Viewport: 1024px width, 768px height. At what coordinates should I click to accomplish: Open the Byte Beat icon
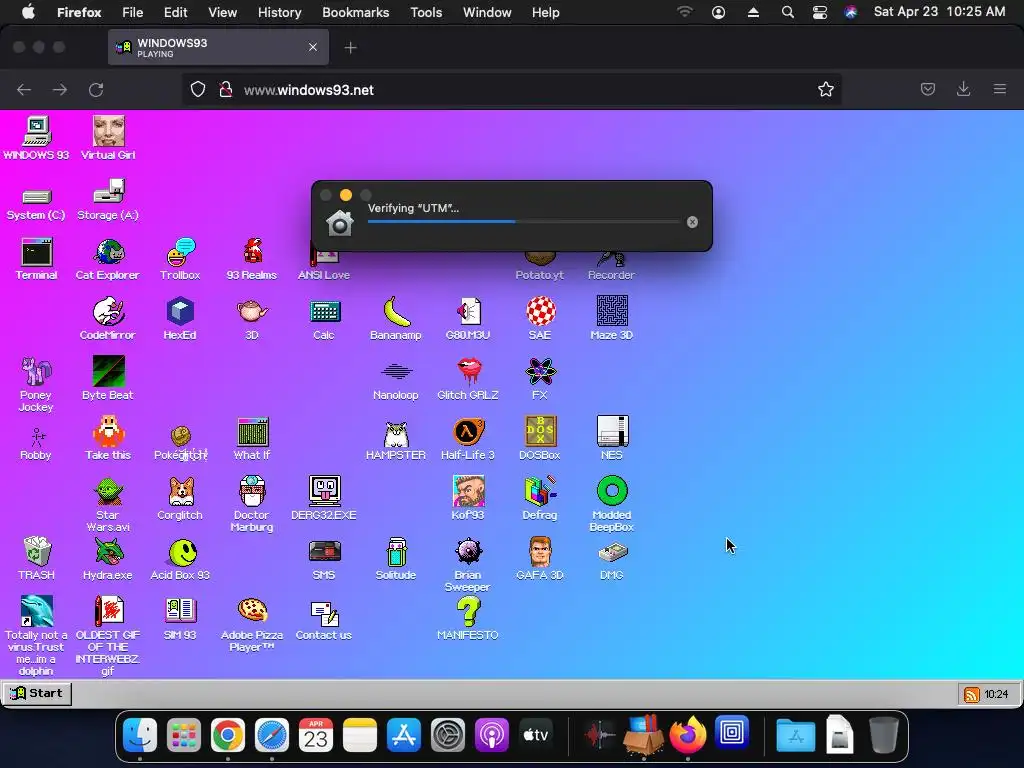tap(108, 371)
